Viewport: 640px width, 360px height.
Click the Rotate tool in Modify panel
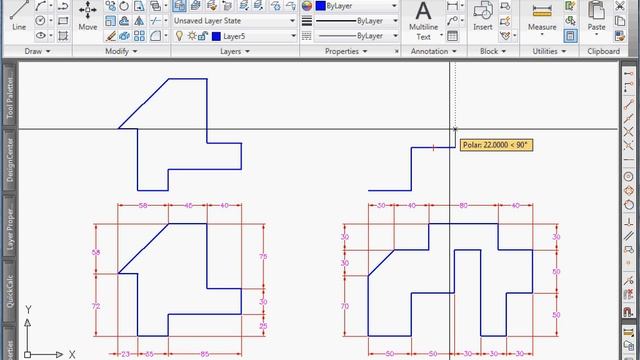pos(124,6)
